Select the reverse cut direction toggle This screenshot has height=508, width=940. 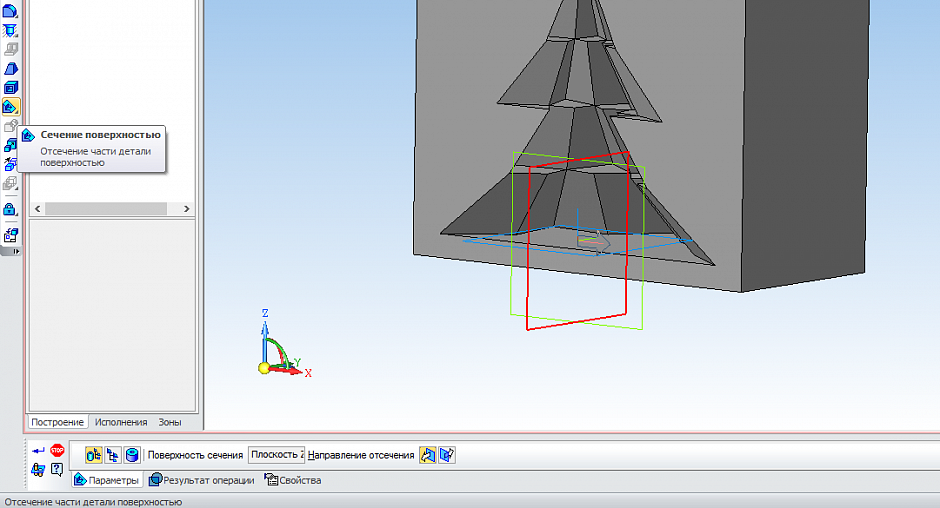[x=447, y=455]
